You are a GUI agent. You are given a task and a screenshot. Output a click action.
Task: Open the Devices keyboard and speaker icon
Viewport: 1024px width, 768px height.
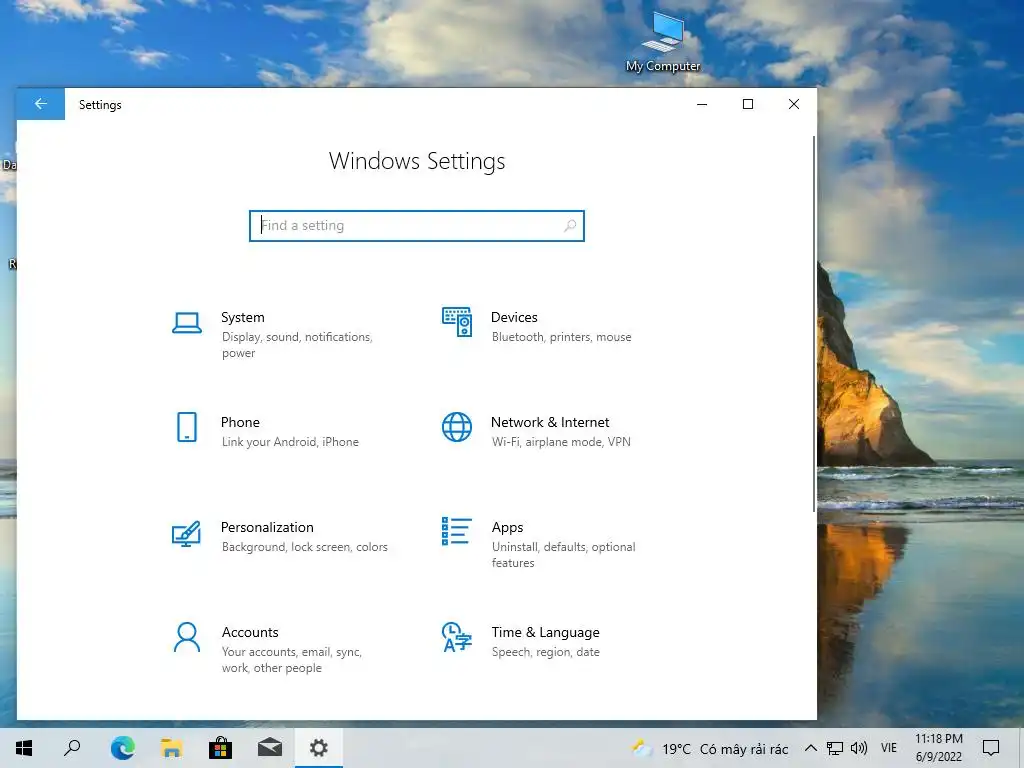[x=456, y=322]
